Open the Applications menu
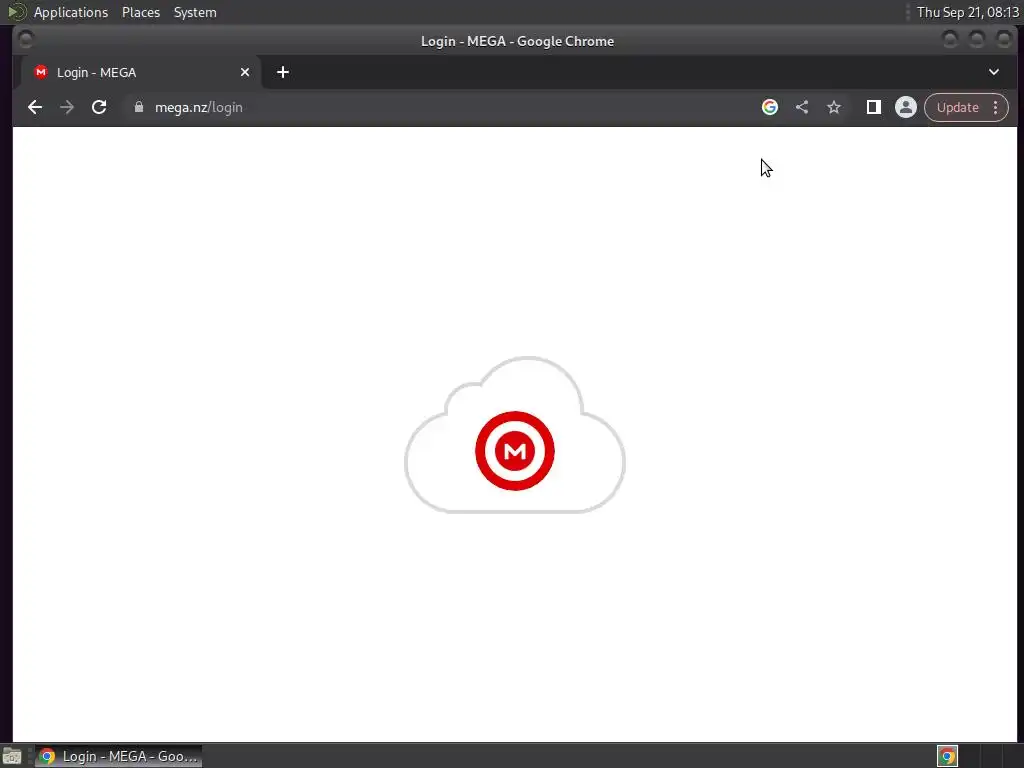The image size is (1024, 768). point(71,12)
